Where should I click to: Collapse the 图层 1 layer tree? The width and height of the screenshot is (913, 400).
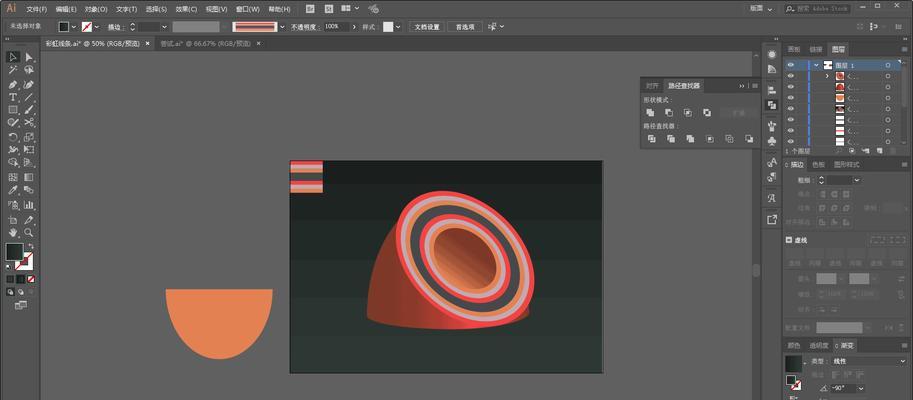(x=817, y=65)
